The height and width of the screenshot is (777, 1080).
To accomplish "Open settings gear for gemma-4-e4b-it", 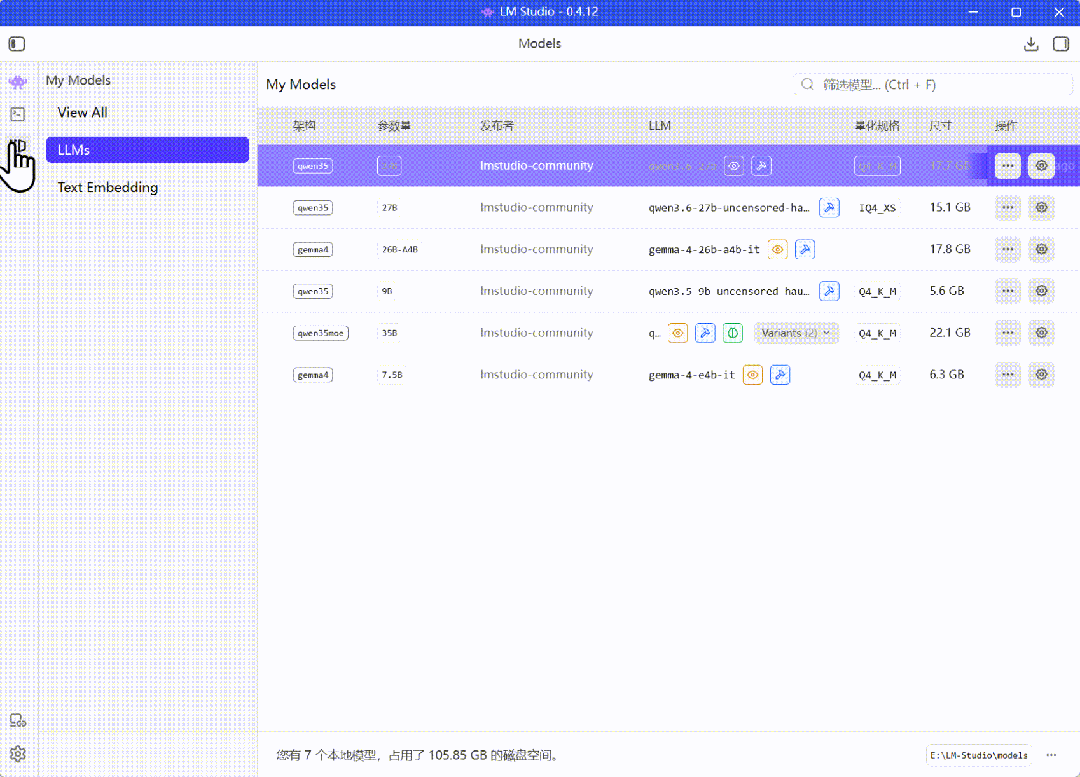I will coord(1041,375).
